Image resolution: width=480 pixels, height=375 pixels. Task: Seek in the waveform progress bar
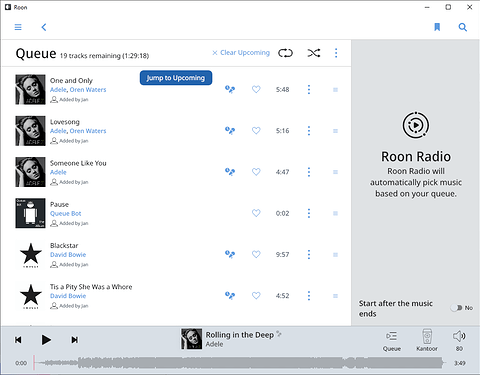(239, 363)
